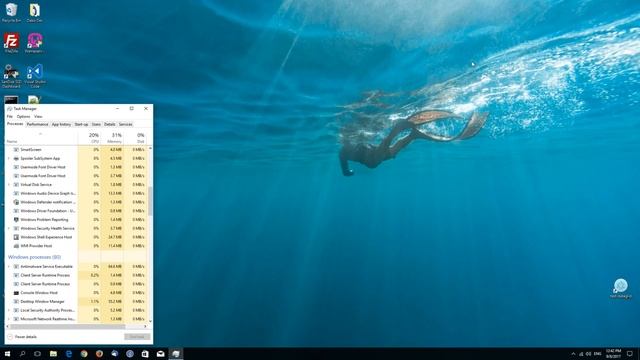Maximize the Task Manager window
This screenshot has width=640, height=360.
[131, 109]
